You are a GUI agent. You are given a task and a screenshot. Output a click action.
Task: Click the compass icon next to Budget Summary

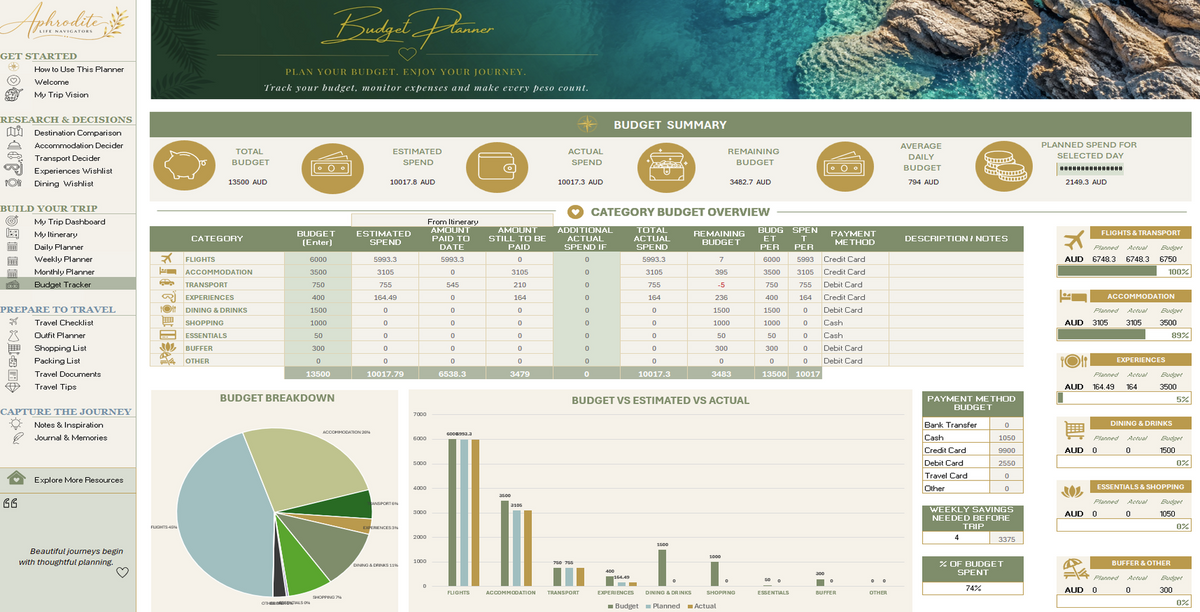click(588, 125)
